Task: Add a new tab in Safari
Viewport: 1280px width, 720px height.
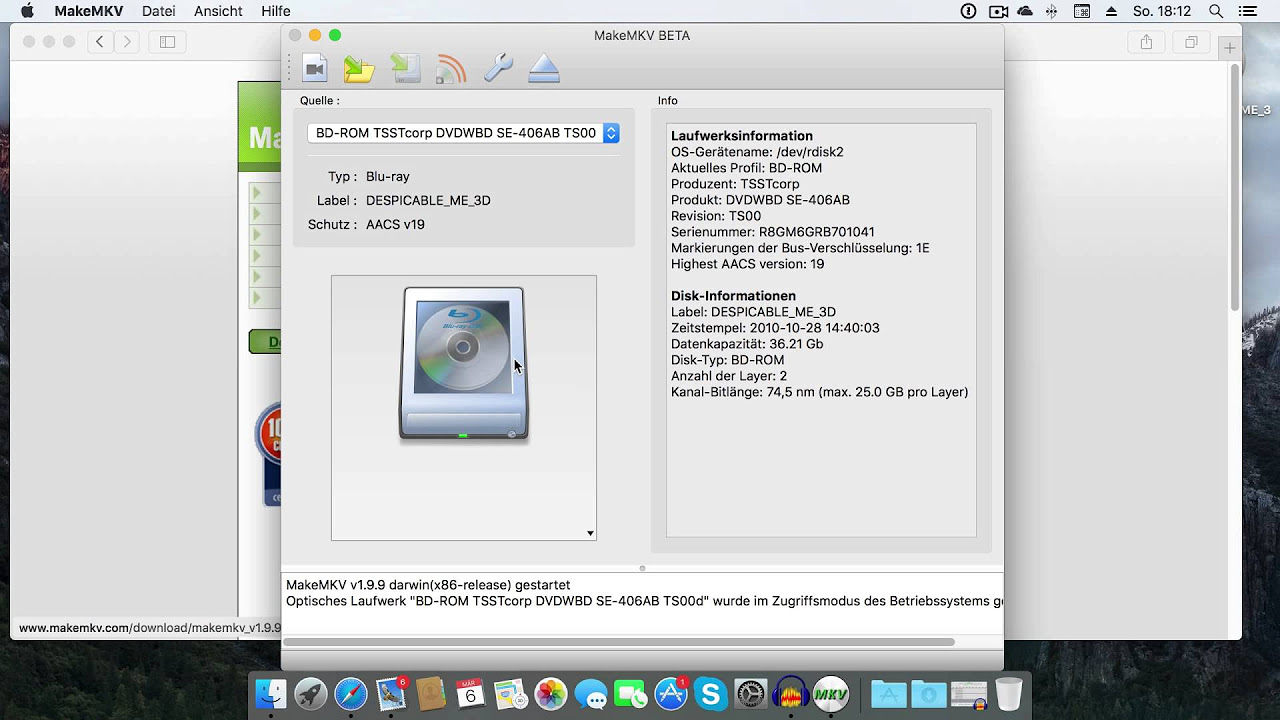Action: [x=1230, y=48]
